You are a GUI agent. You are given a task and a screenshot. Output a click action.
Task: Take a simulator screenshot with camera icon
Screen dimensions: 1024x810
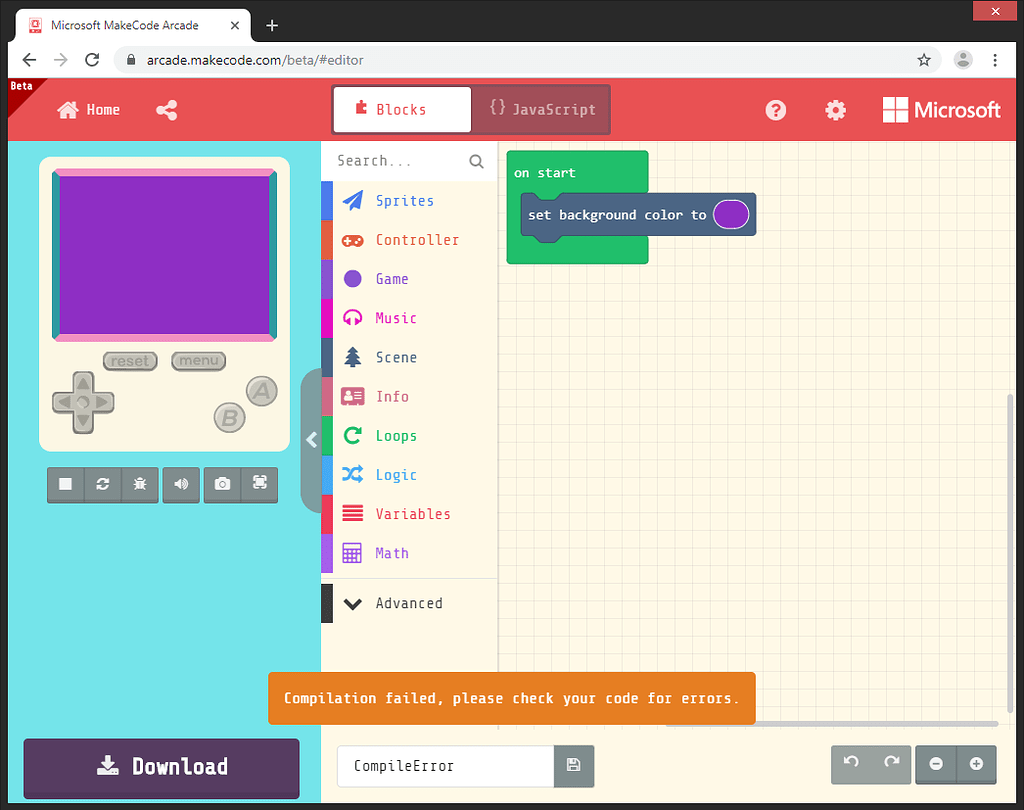click(222, 484)
